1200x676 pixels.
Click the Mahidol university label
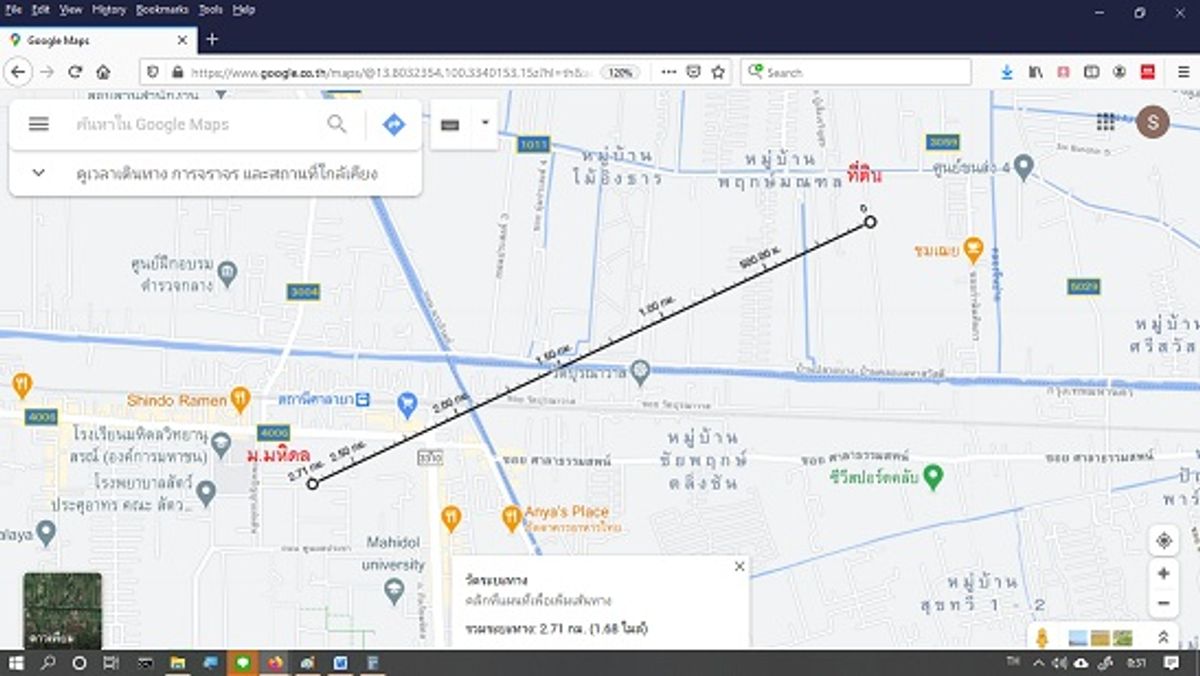click(x=394, y=556)
